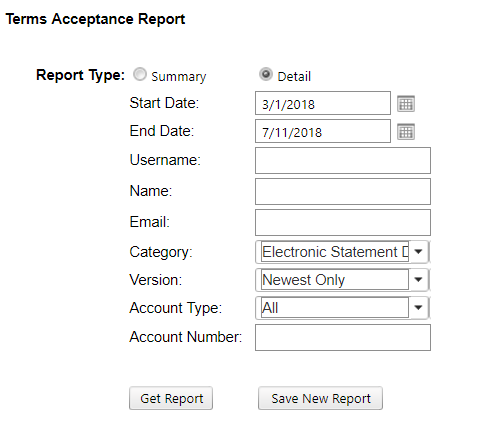Viewport: 494px width, 434px height.
Task: Expand the Category dropdown arrow
Action: [x=418, y=252]
